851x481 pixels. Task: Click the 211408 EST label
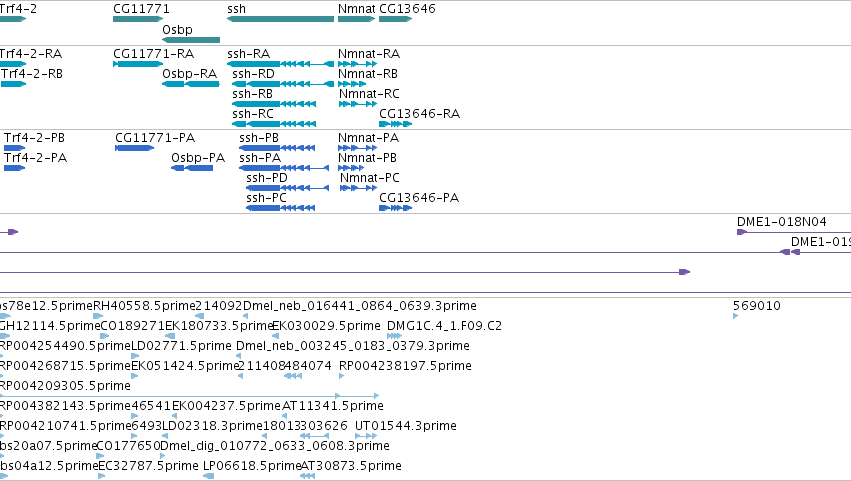point(261,366)
